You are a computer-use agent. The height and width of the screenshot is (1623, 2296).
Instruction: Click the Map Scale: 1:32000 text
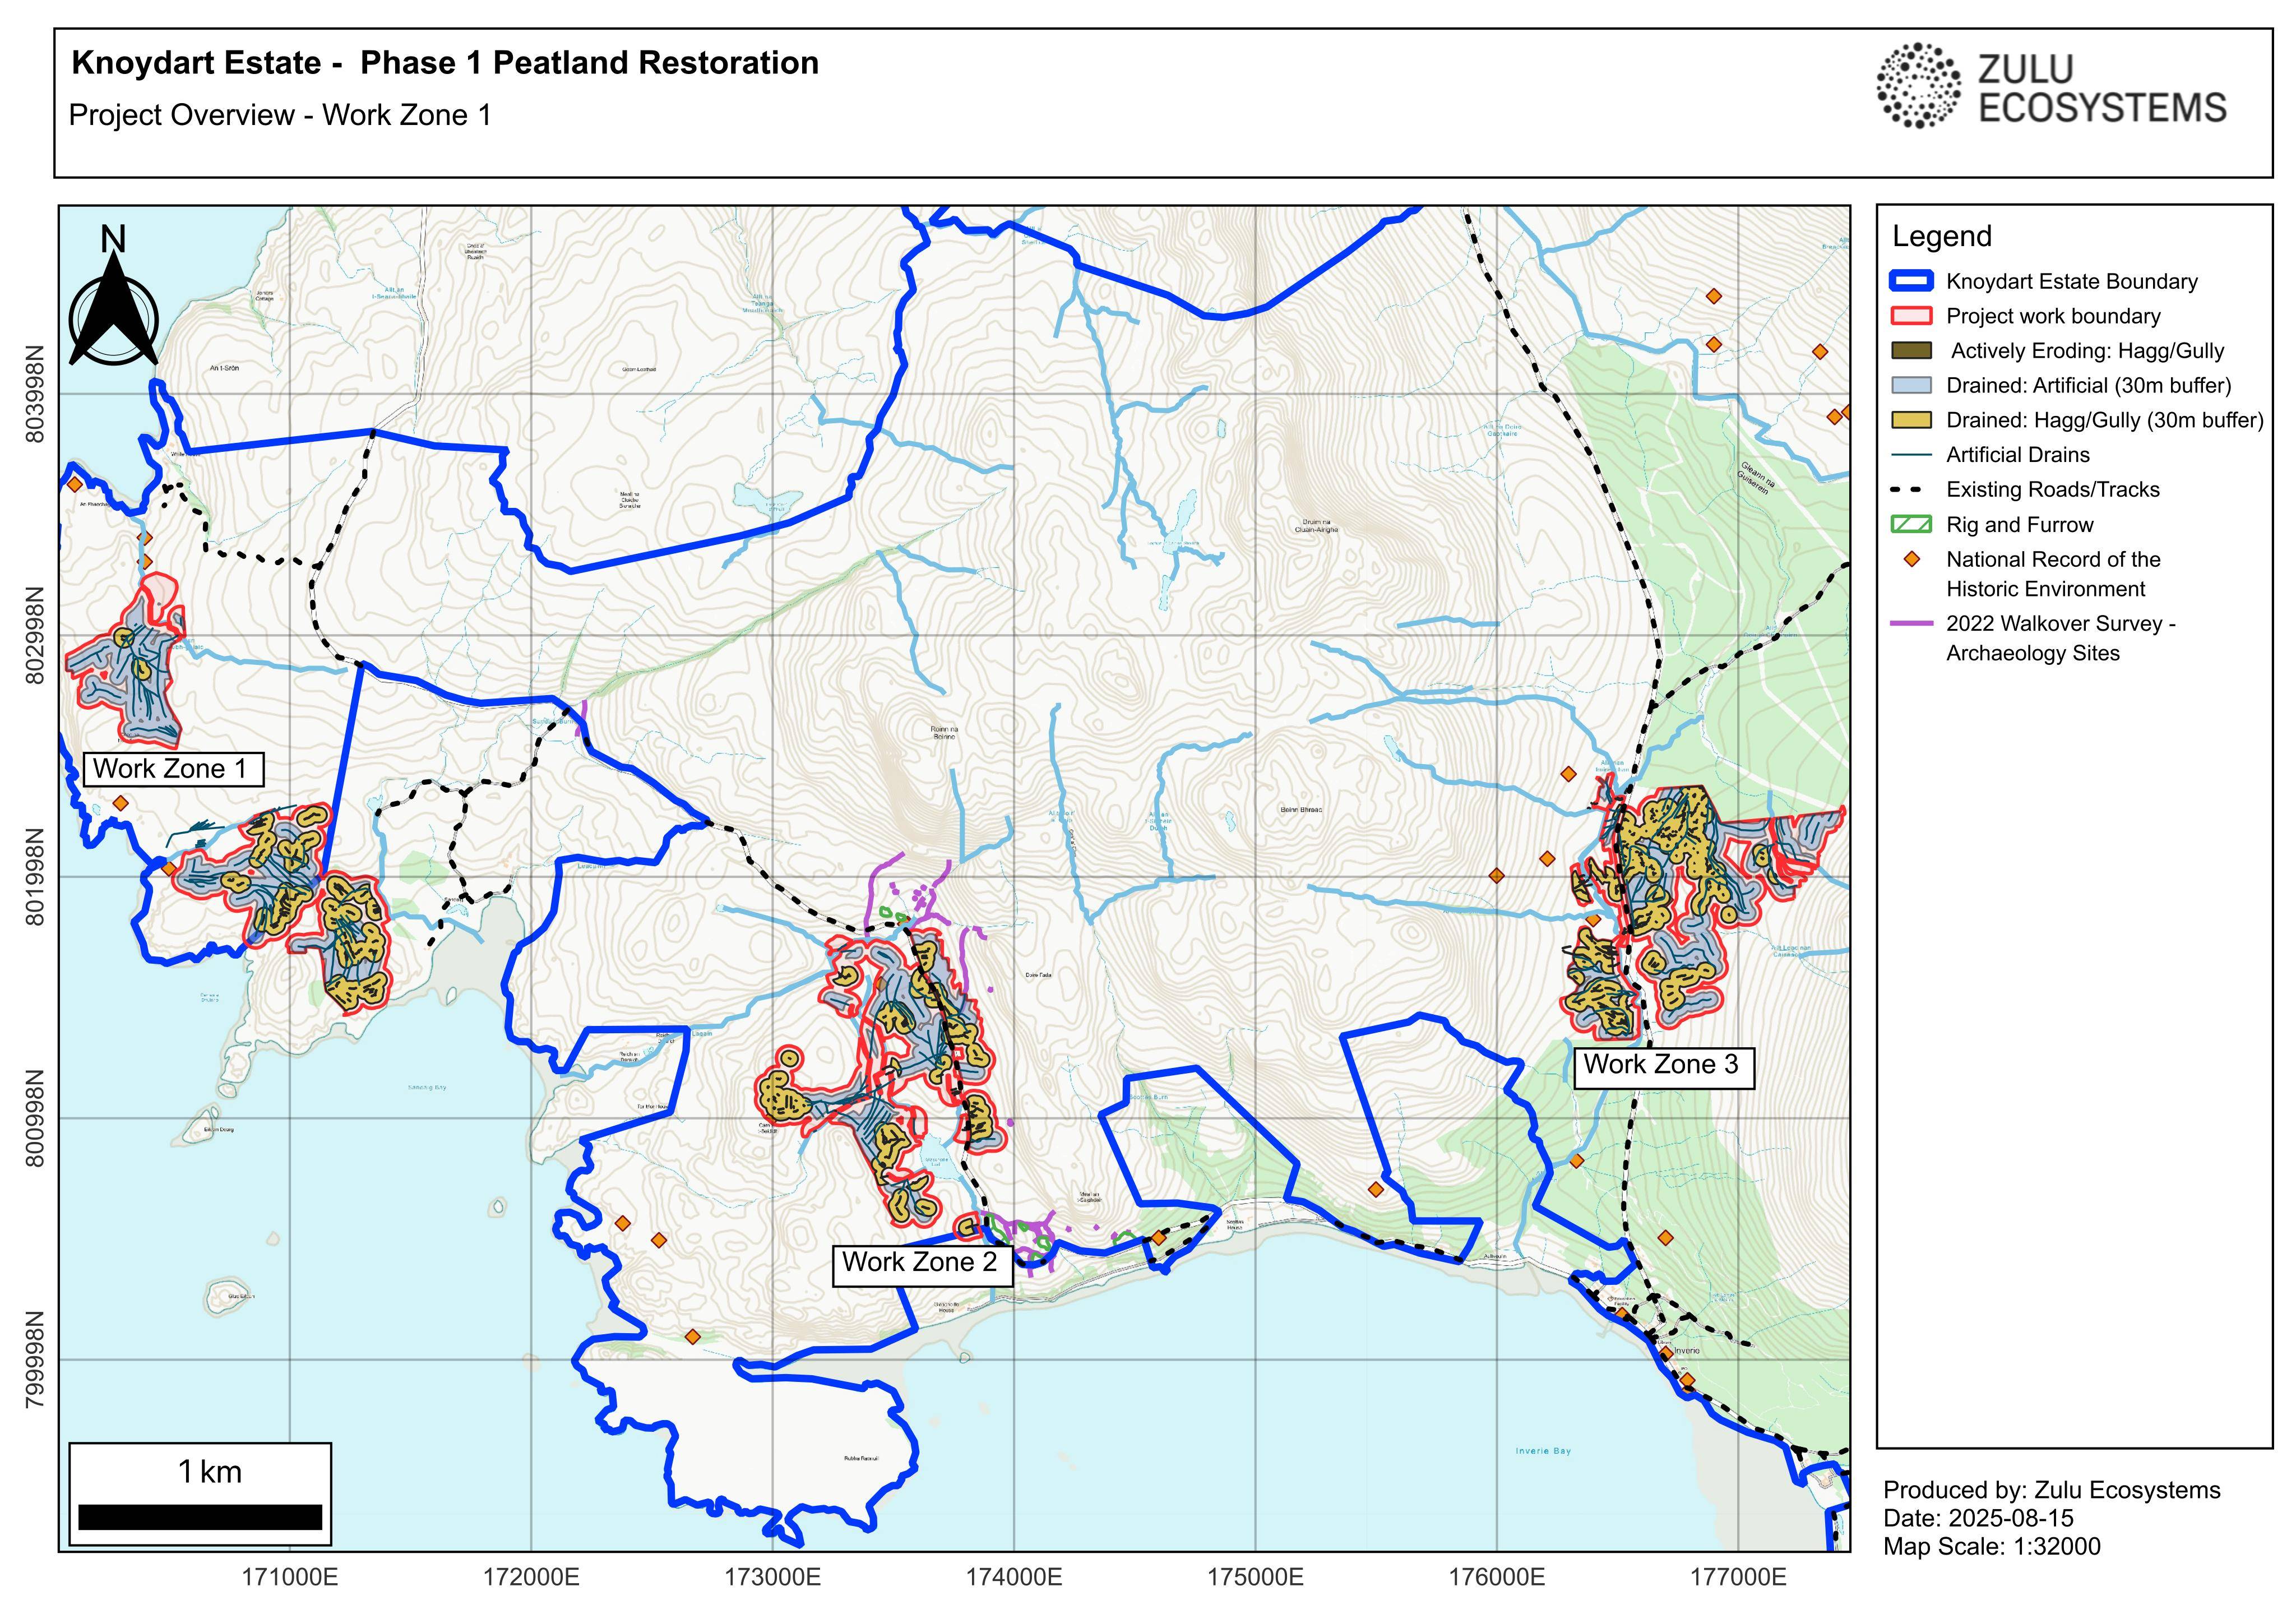point(1992,1547)
